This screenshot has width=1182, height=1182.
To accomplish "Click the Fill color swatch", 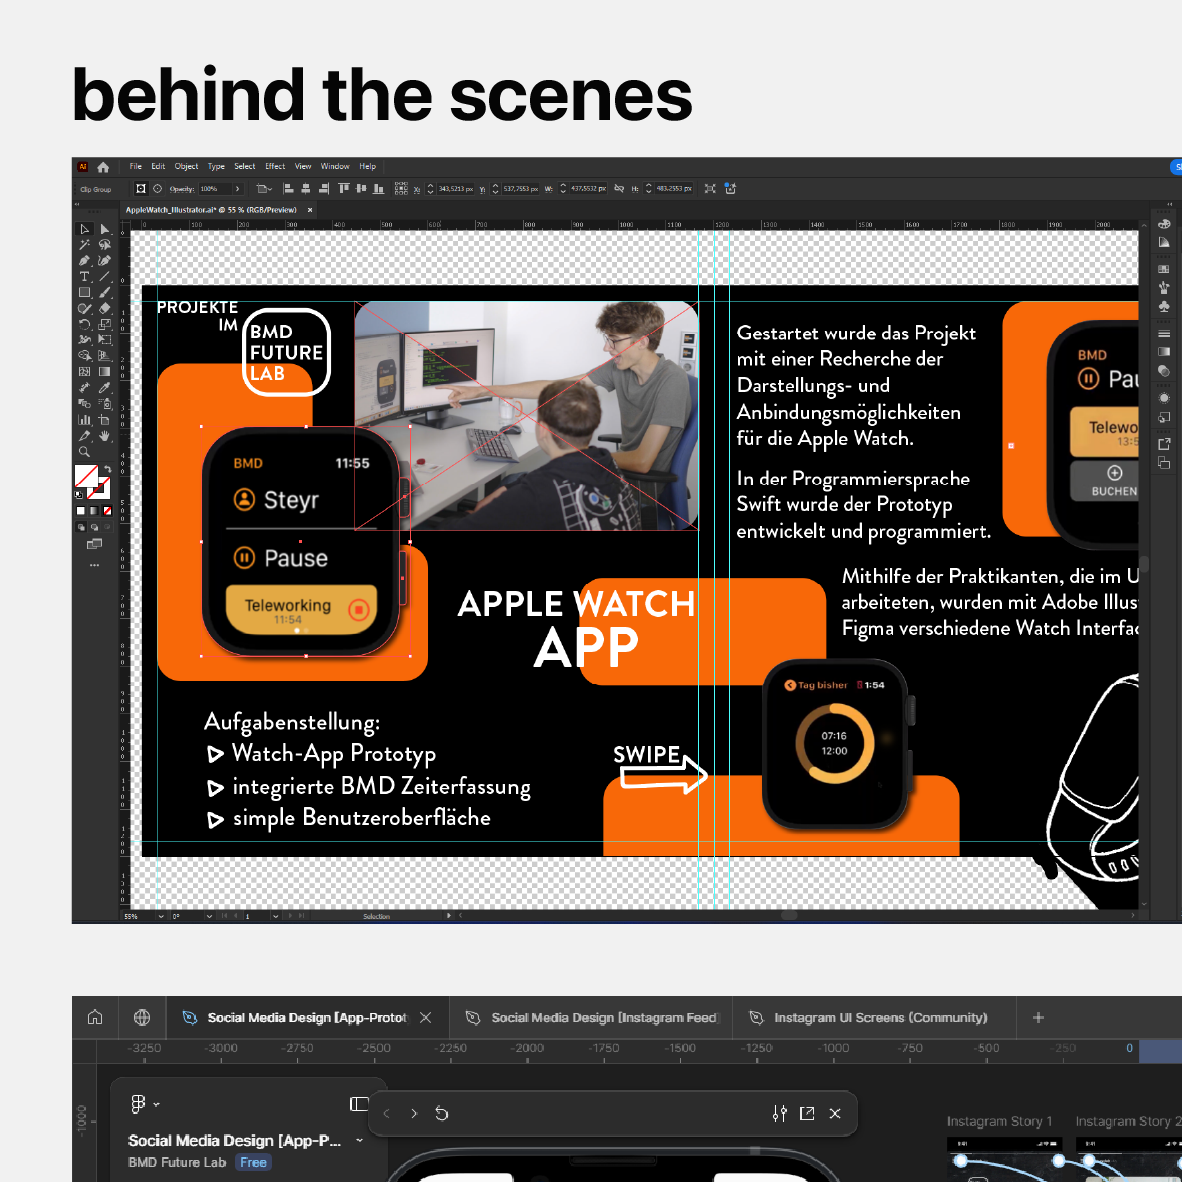I will point(86,476).
